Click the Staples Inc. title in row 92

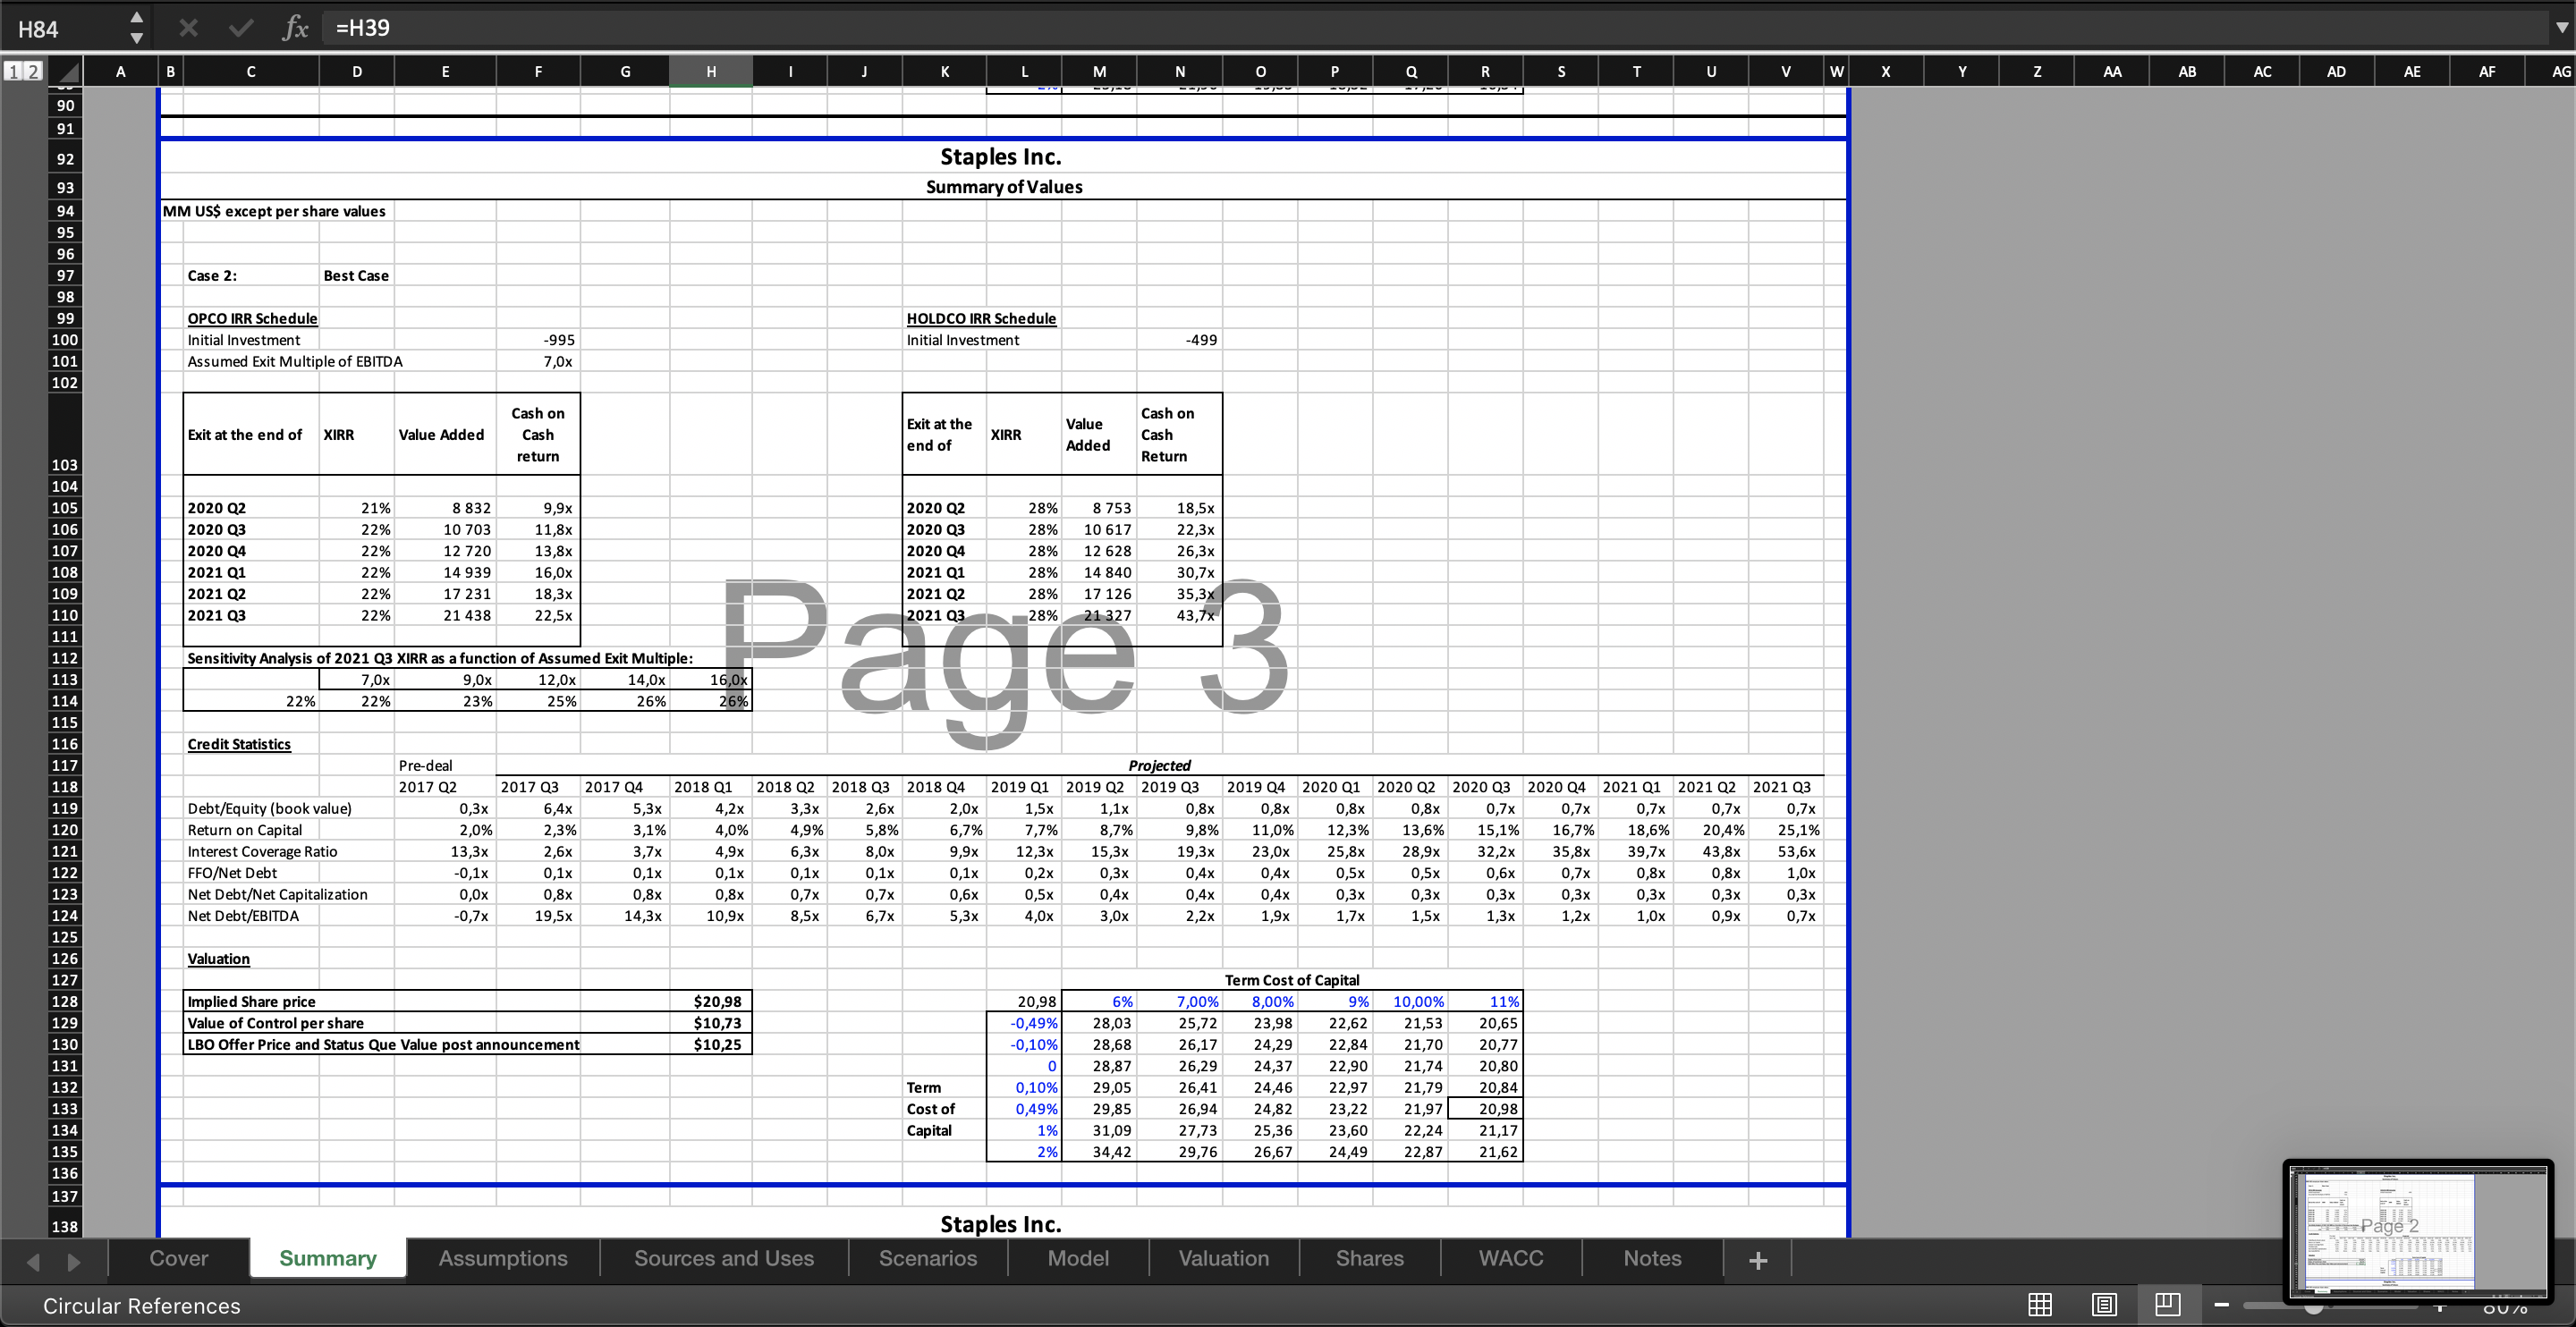pyautogui.click(x=1001, y=157)
